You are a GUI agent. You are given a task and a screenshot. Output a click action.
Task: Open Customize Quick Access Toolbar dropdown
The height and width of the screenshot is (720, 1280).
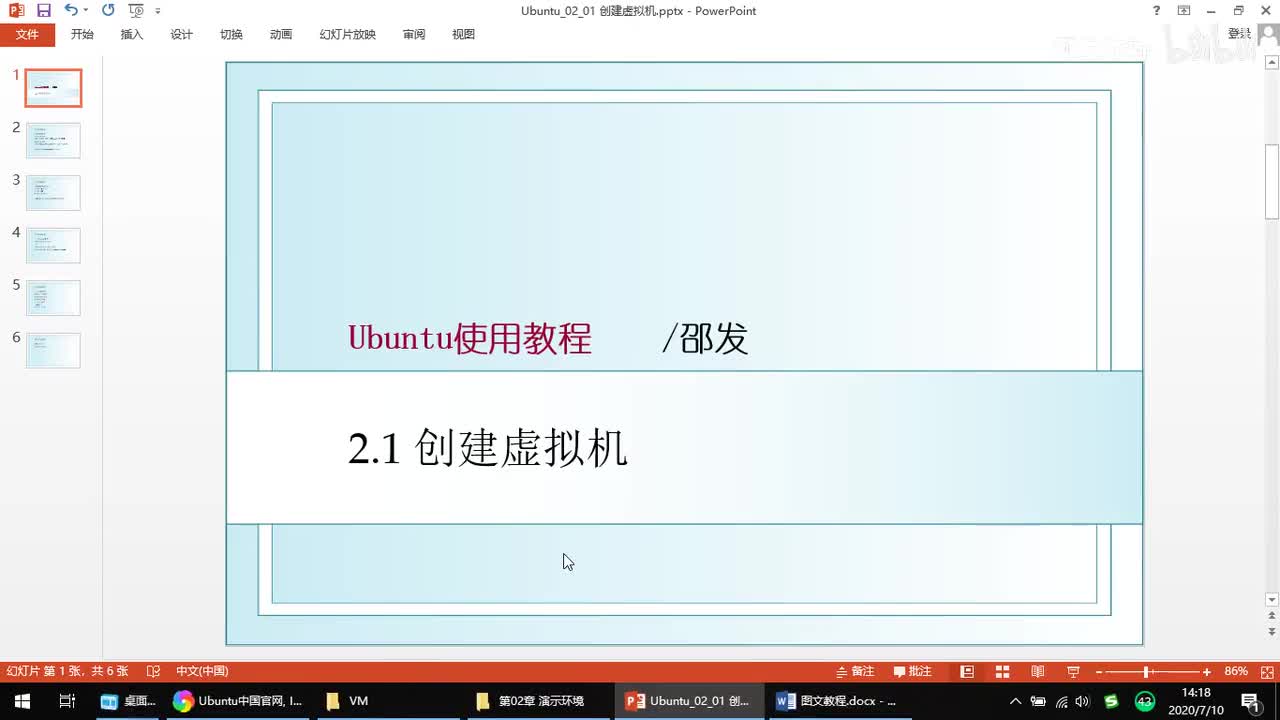click(158, 10)
